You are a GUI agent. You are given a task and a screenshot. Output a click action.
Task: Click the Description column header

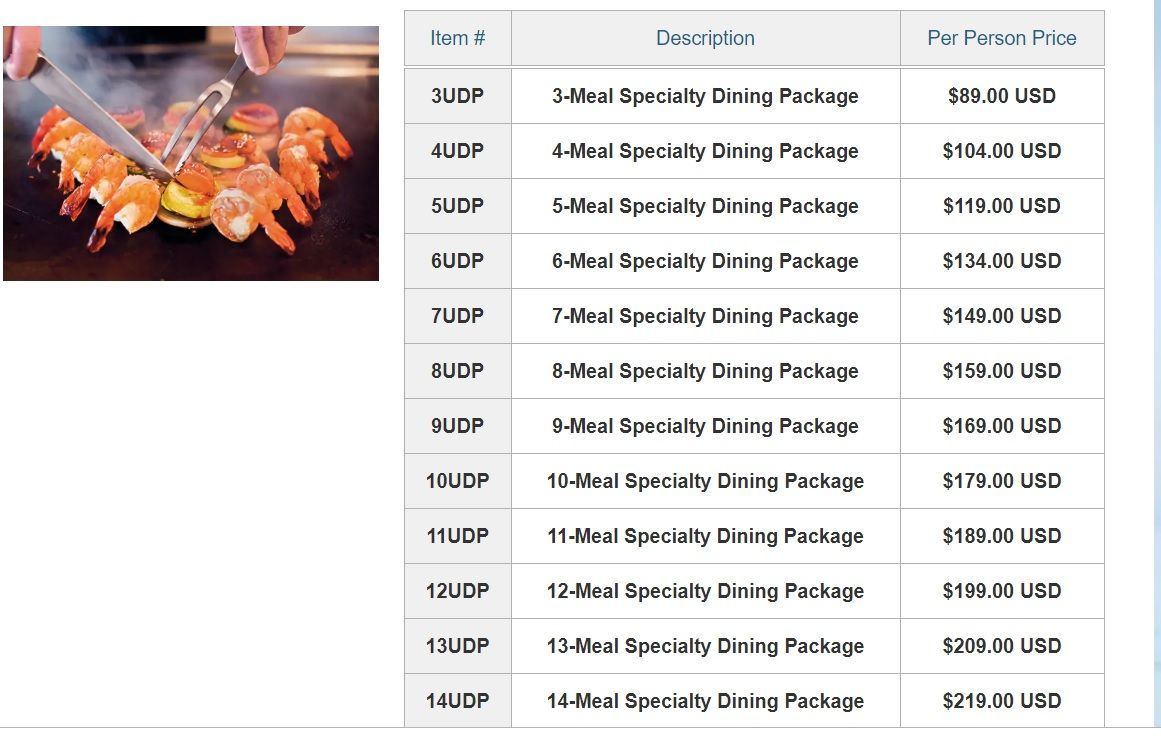[706, 39]
